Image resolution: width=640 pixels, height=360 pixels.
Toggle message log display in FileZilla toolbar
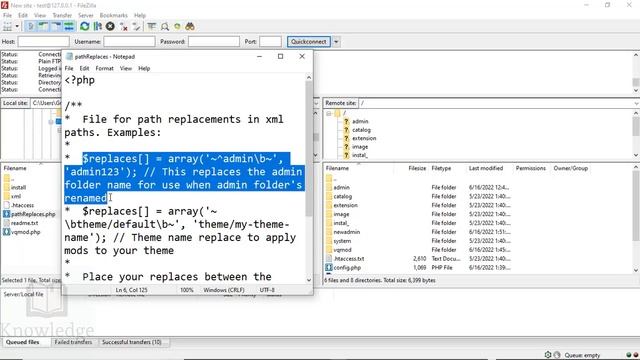click(x=30, y=27)
